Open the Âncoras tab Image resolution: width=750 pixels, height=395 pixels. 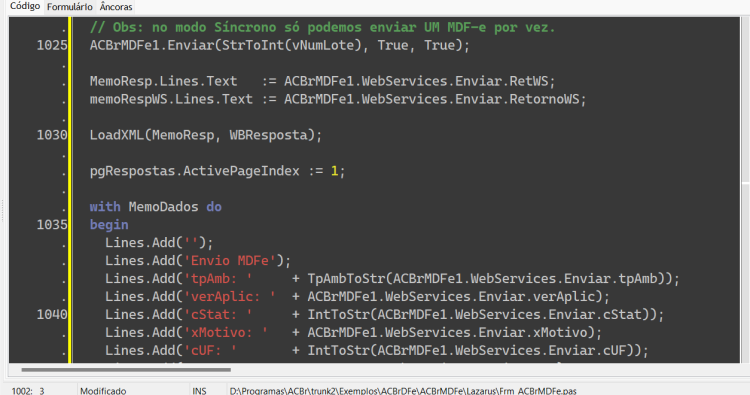pyautogui.click(x=116, y=7)
